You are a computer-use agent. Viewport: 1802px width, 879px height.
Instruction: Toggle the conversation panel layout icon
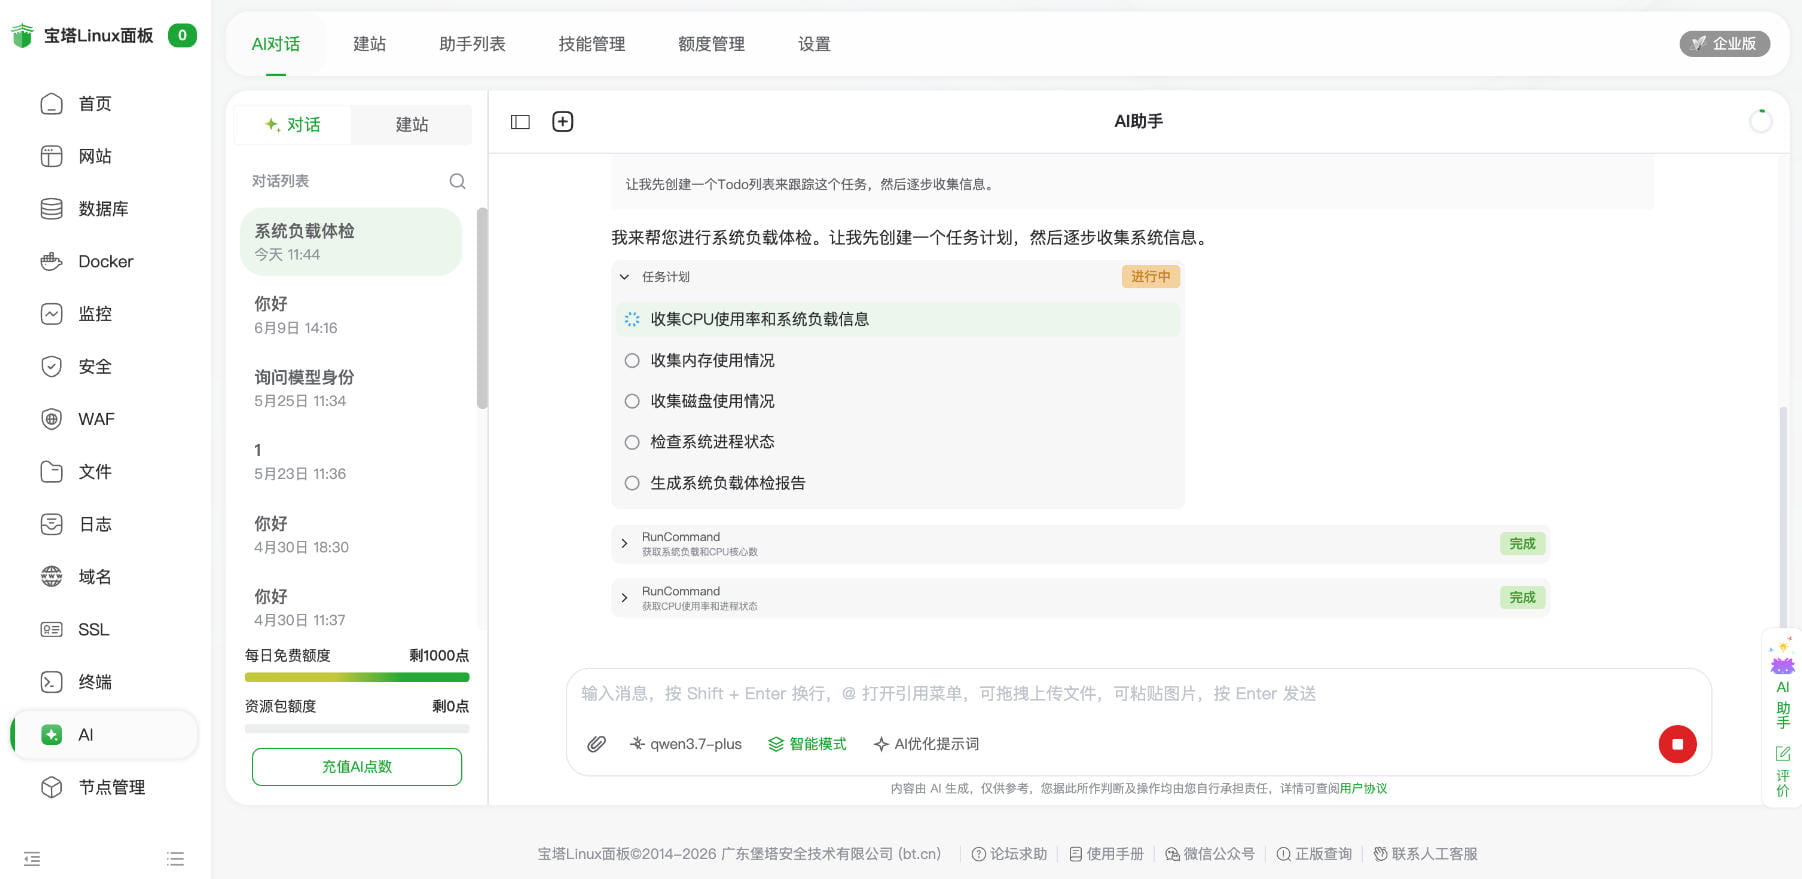pos(520,122)
